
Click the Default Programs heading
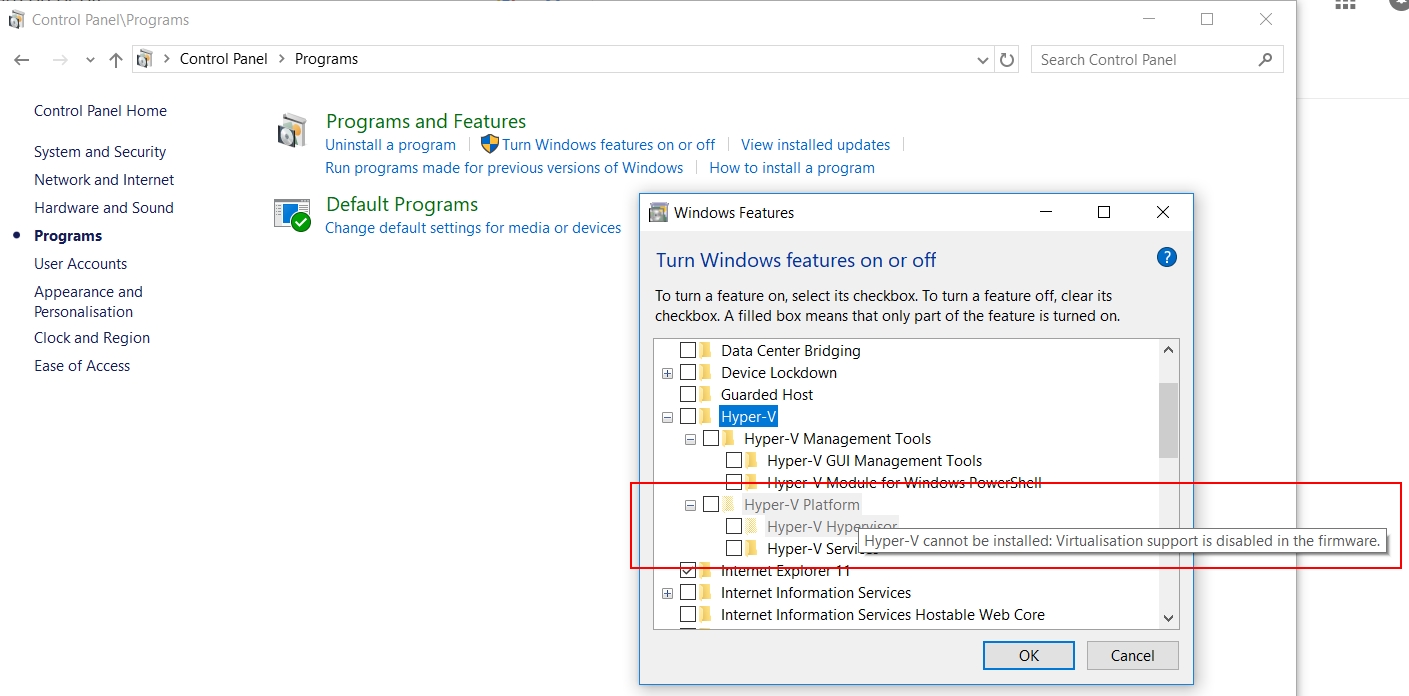(402, 204)
